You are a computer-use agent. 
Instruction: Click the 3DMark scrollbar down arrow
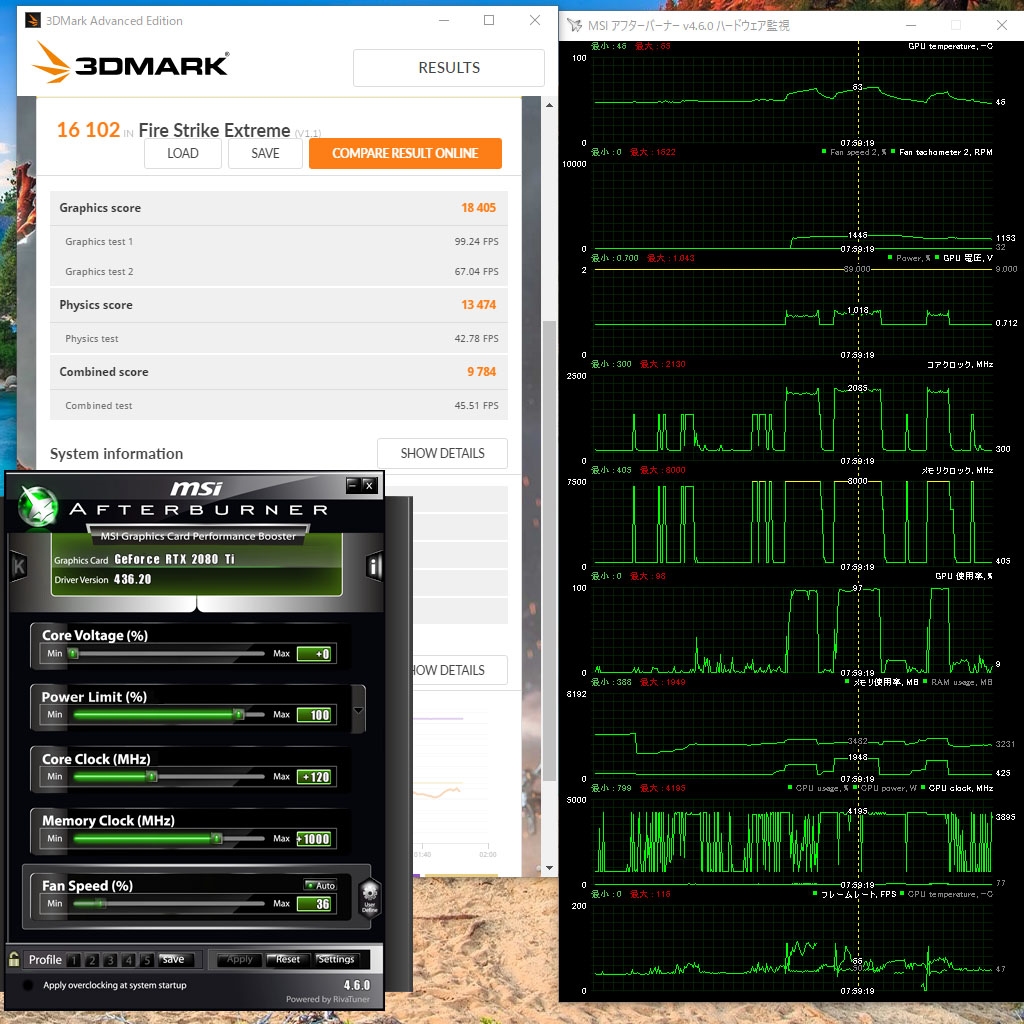549,868
